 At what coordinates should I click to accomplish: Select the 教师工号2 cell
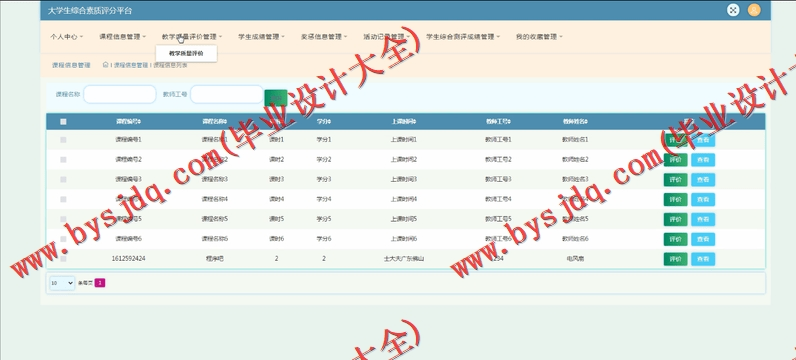coord(498,159)
